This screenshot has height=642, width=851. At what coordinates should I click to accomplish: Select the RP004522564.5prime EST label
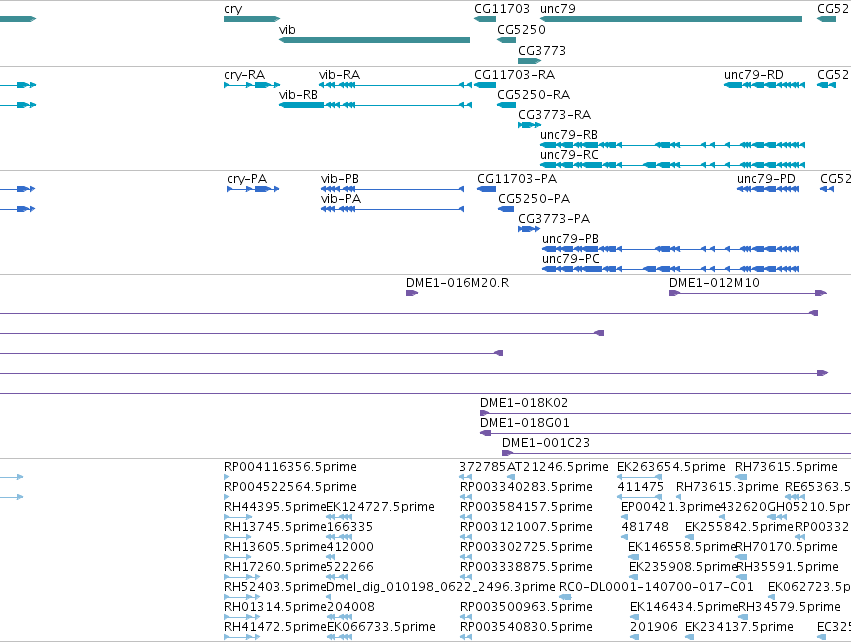point(290,487)
